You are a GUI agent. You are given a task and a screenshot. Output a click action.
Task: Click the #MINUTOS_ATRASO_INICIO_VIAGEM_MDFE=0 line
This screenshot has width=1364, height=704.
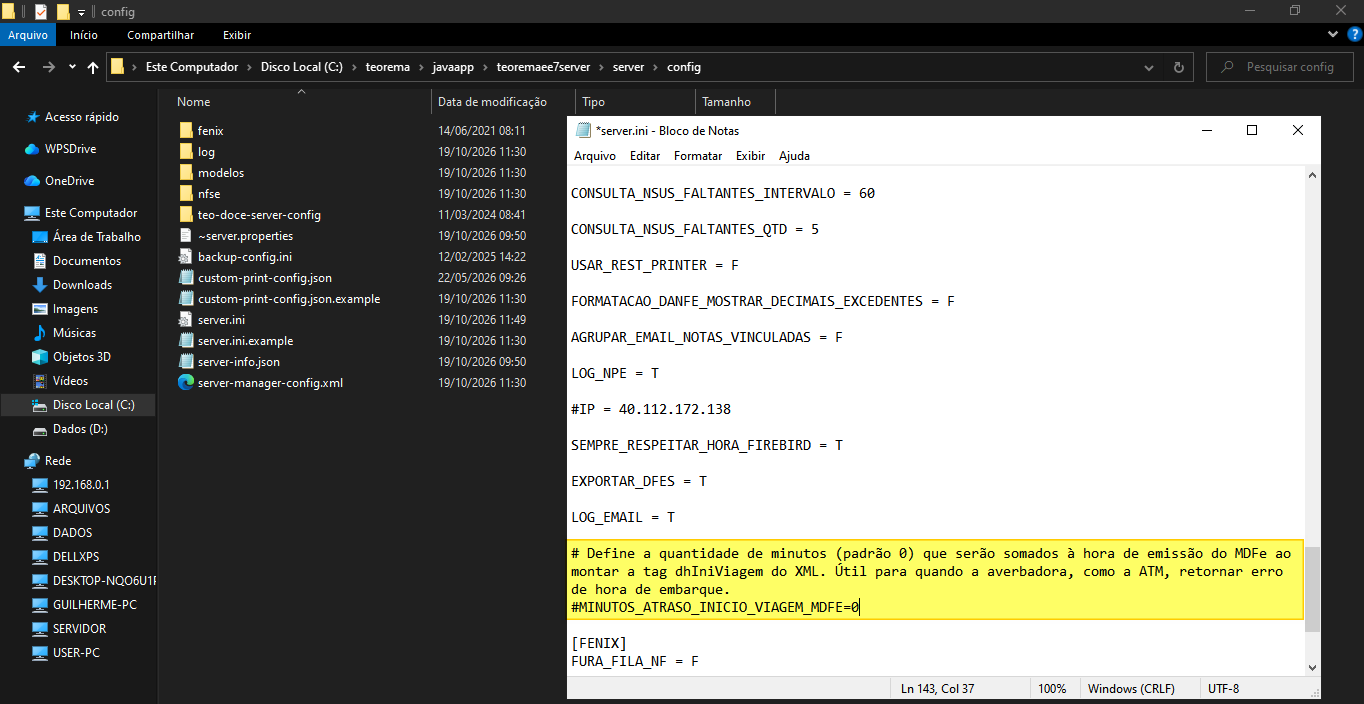tap(715, 607)
